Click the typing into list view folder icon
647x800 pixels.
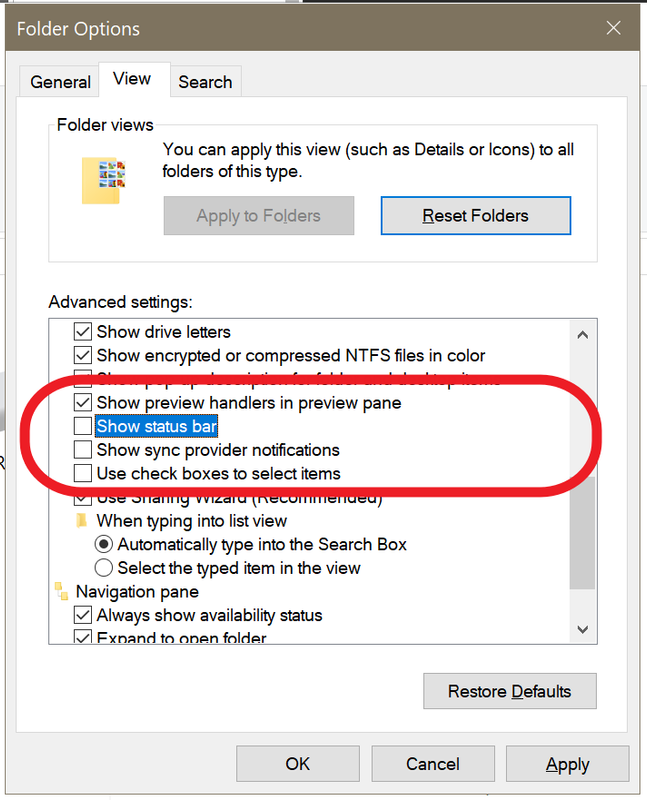[82, 521]
